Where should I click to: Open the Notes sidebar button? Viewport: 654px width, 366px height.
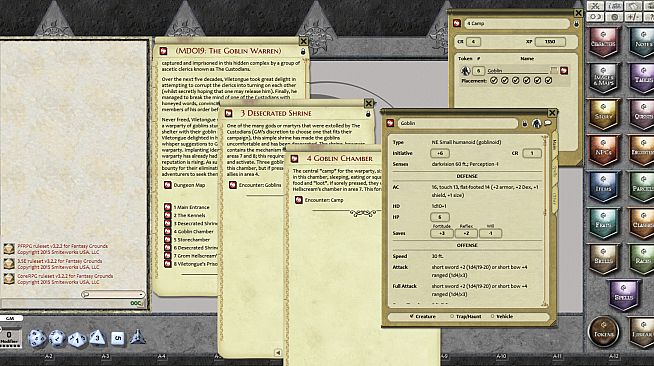pyautogui.click(x=642, y=42)
